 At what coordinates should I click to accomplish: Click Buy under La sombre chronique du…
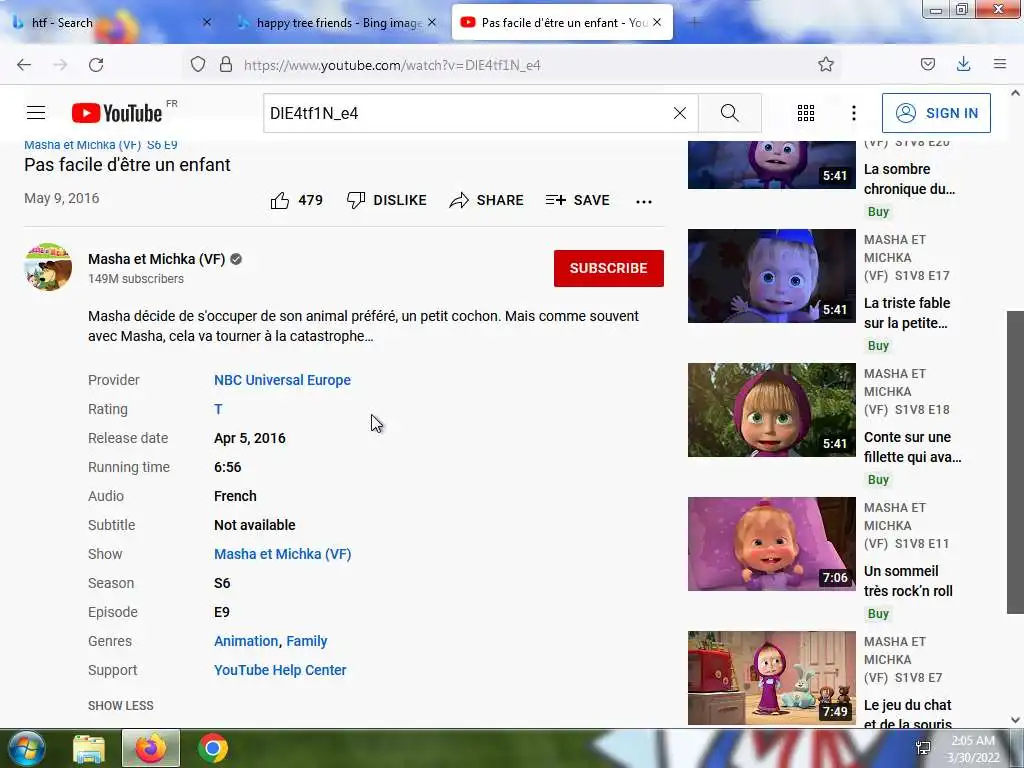pyautogui.click(x=878, y=212)
